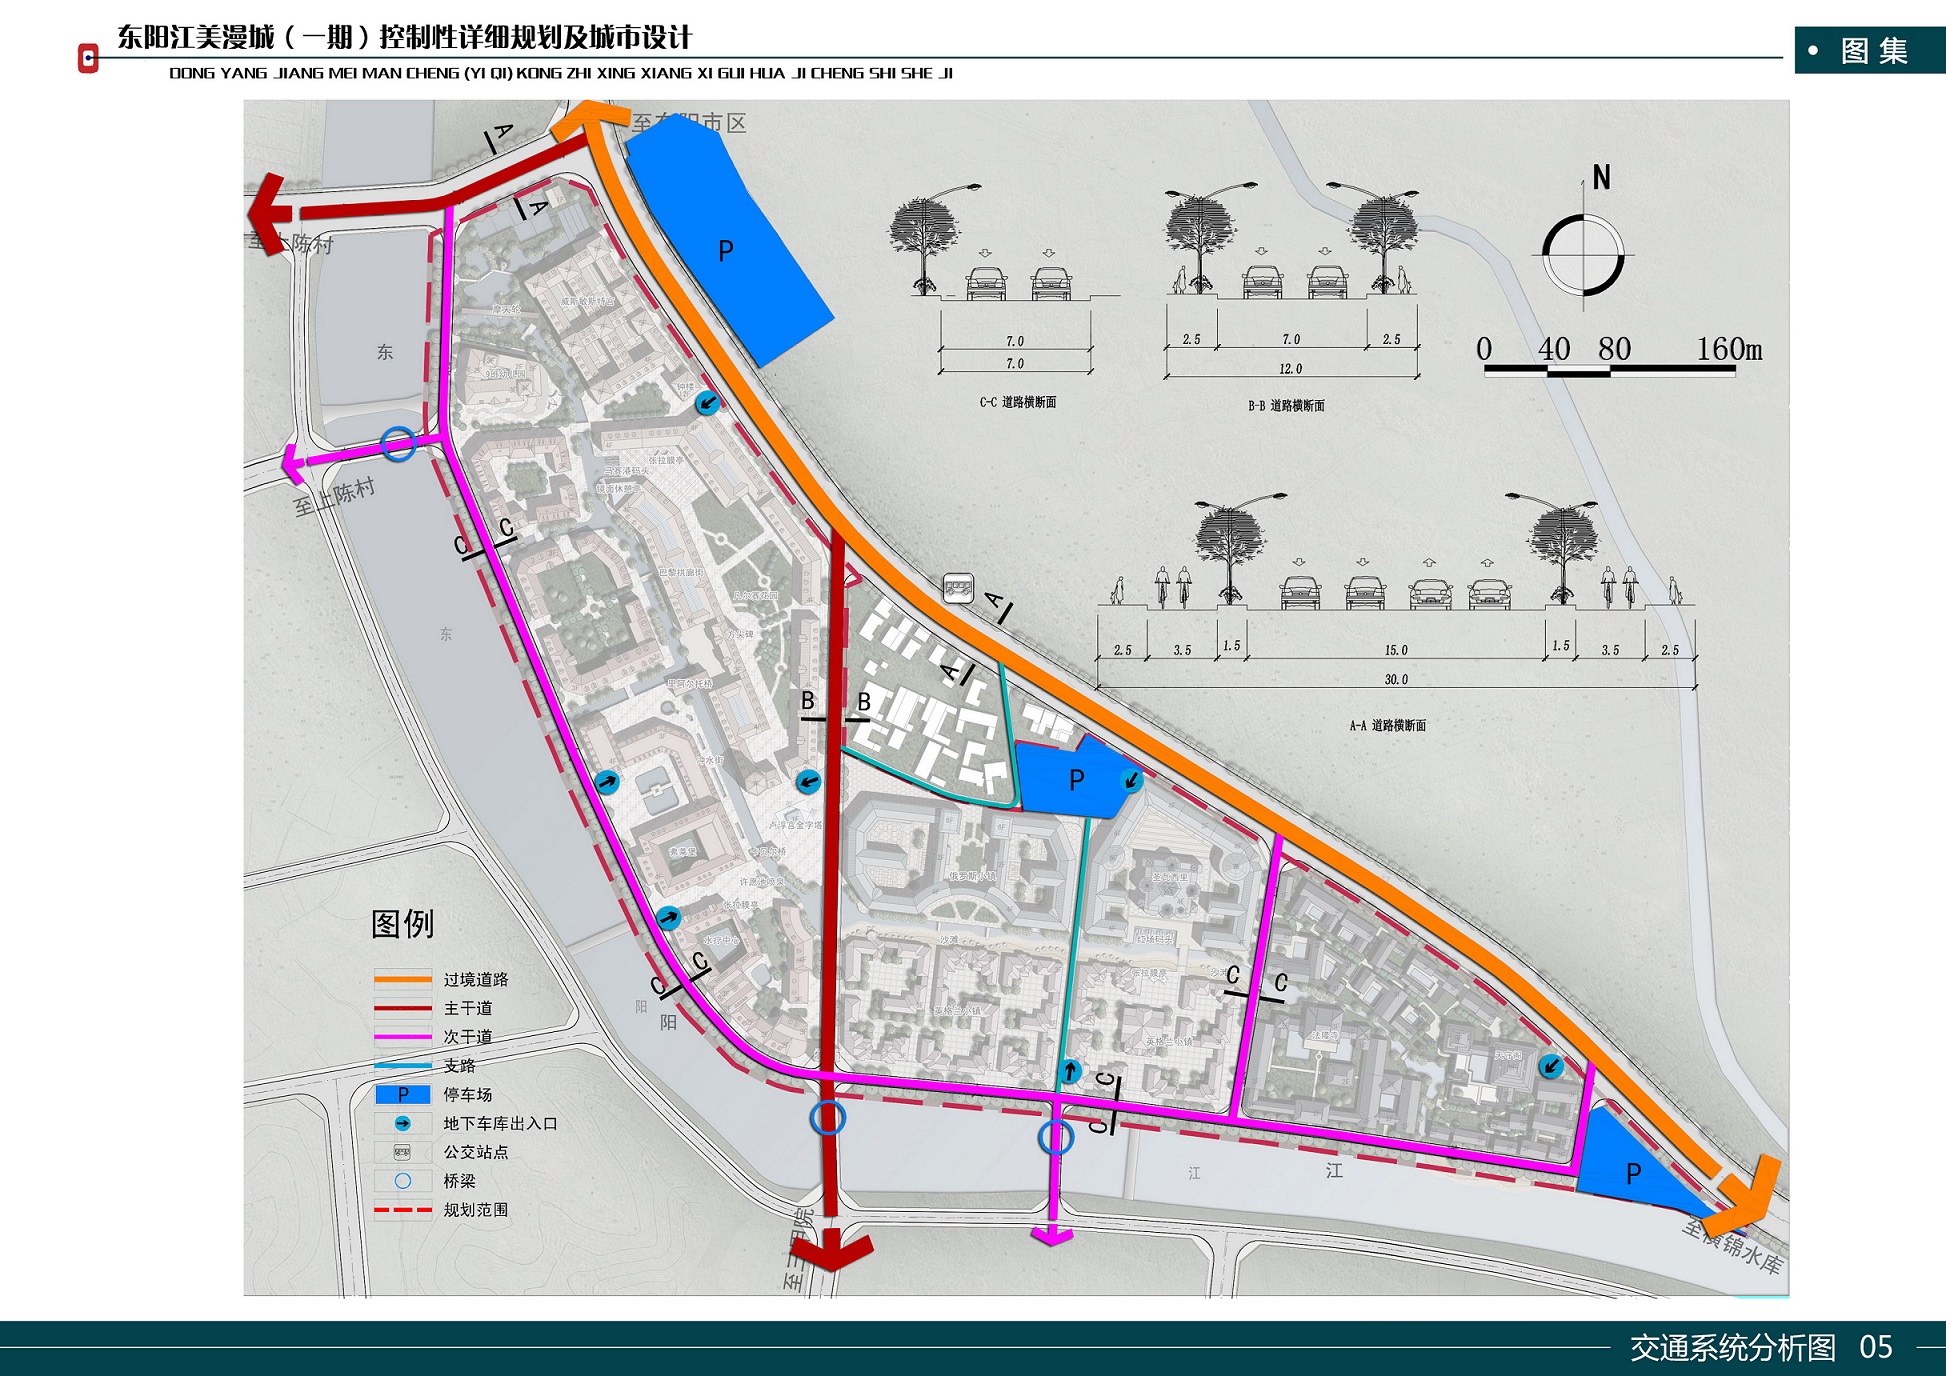Image resolution: width=1946 pixels, height=1376 pixels.
Task: Click the blue parking symbol in the legend
Action: [x=403, y=1094]
